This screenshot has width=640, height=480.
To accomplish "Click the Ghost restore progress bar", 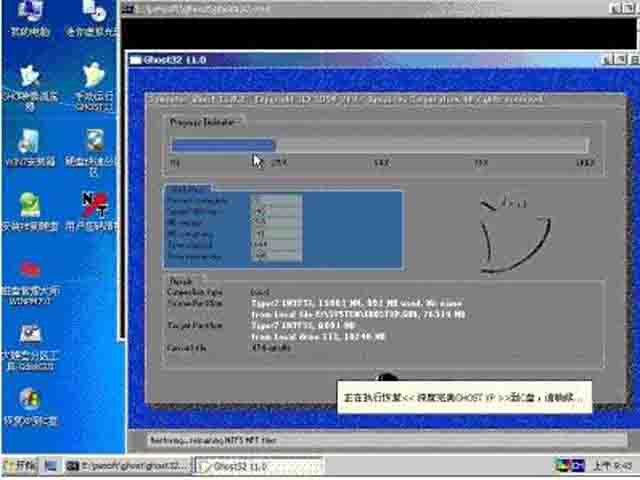I will [380, 145].
